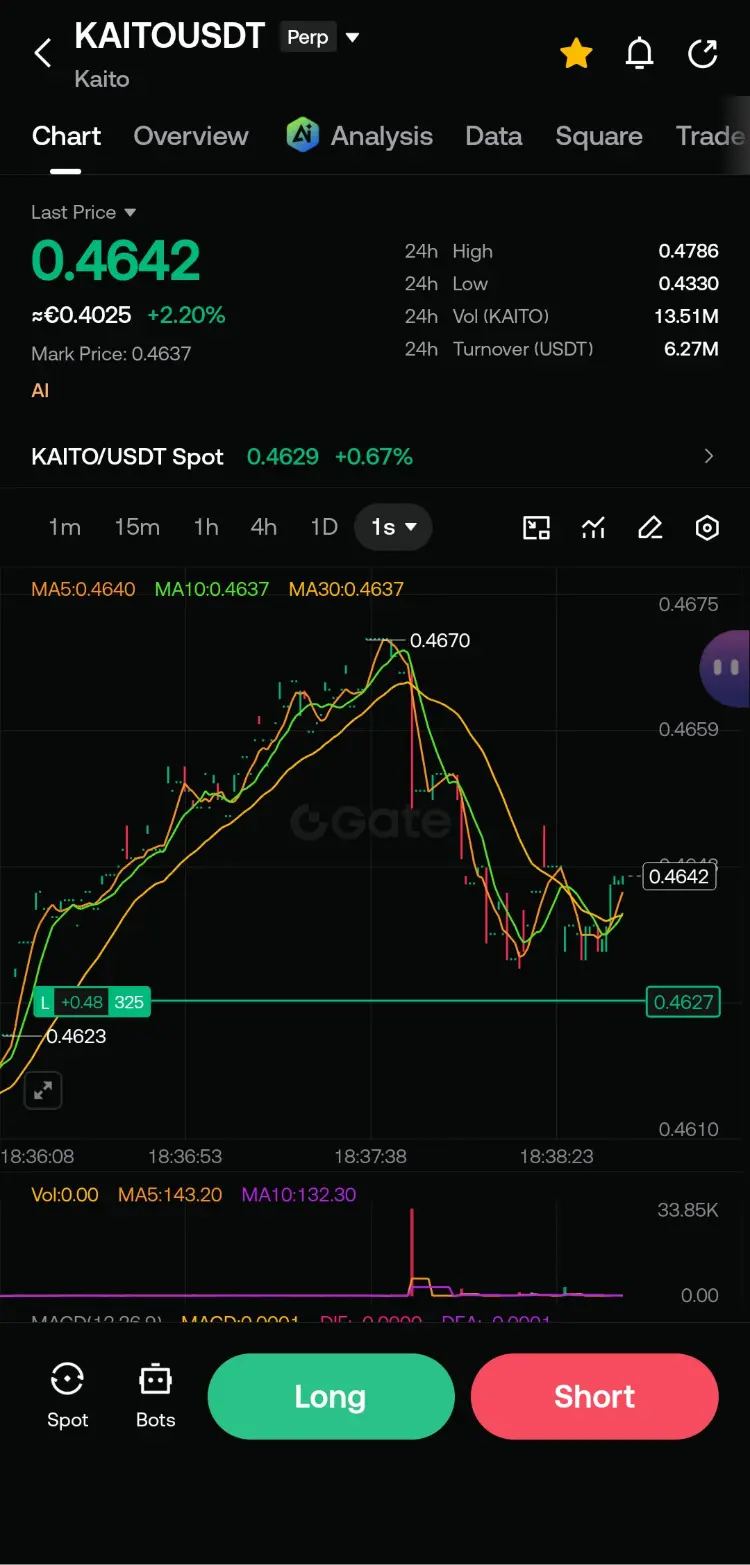Viewport: 750px width, 1565px height.
Task: Open the drawing tools pencil icon
Action: coord(650,528)
